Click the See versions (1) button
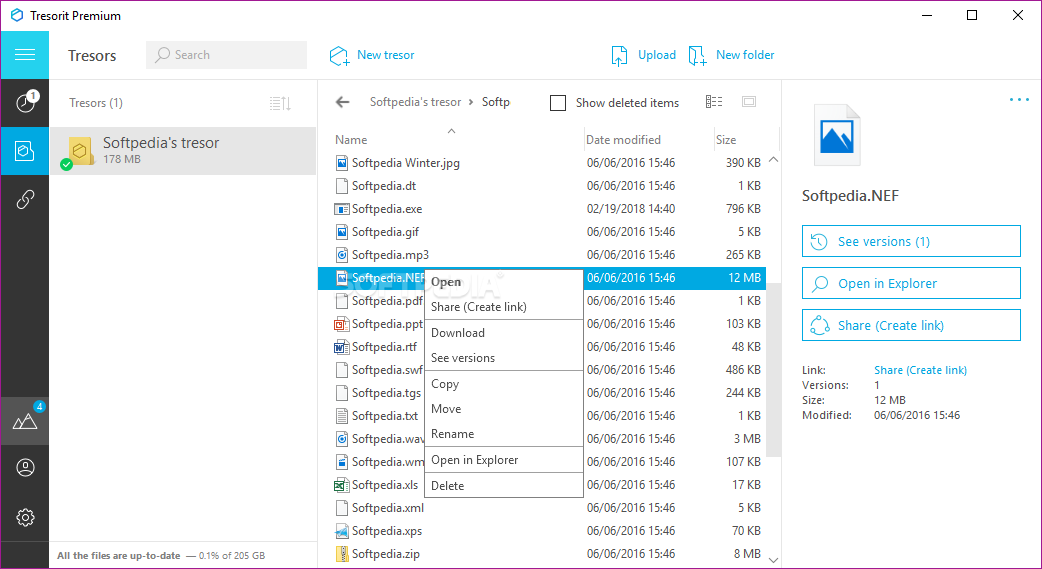This screenshot has height=569, width=1042. click(x=911, y=241)
